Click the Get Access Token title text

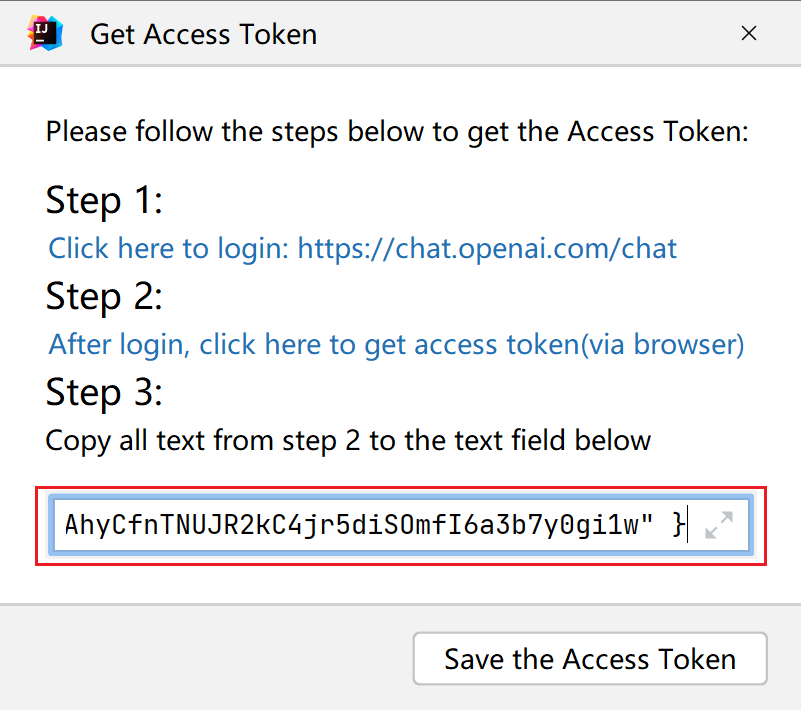(203, 33)
